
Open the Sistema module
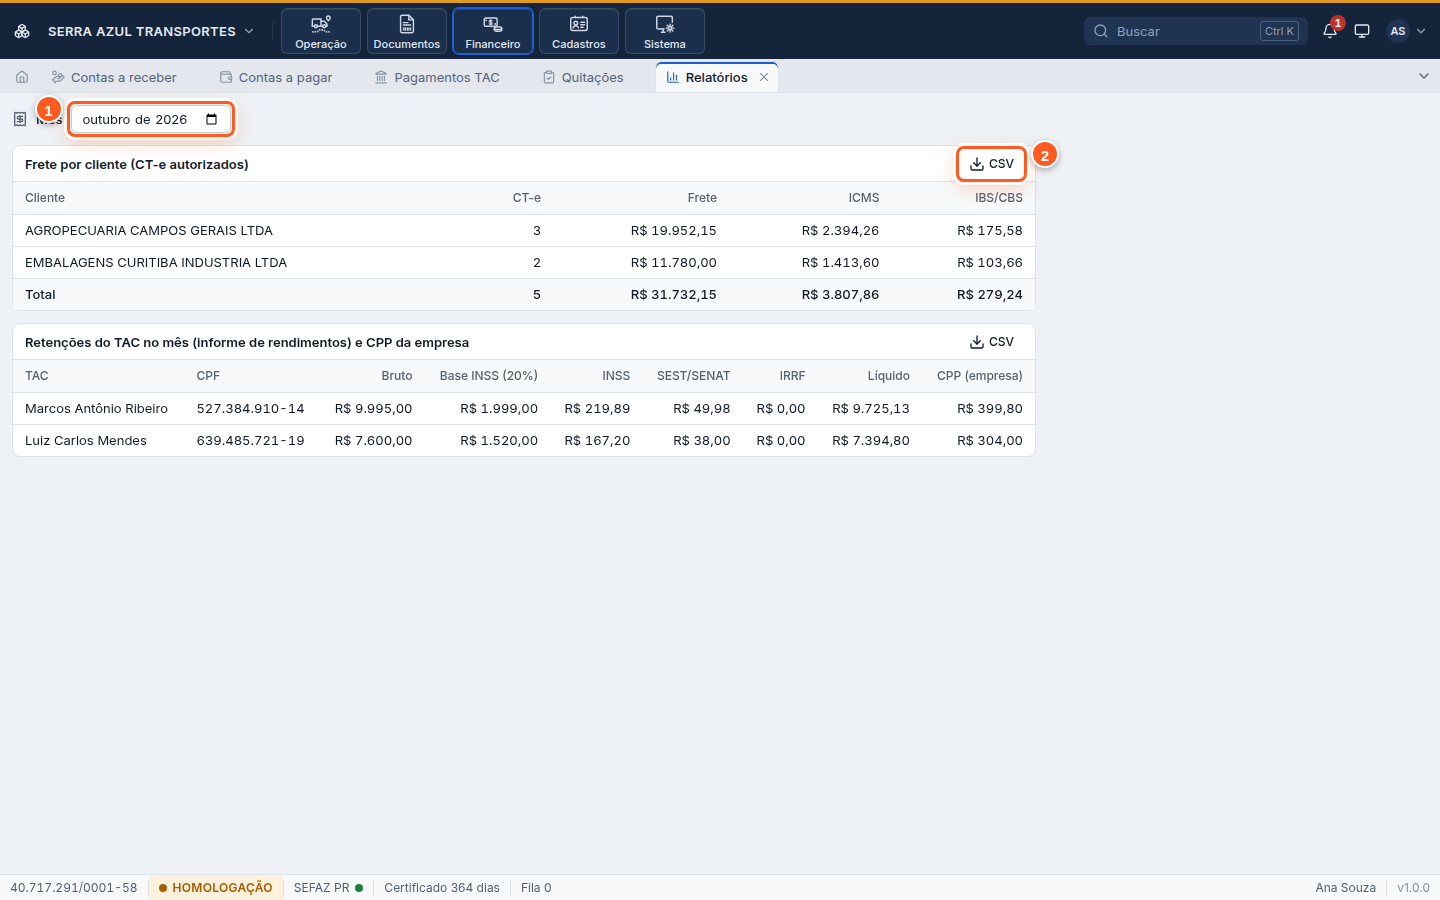tap(665, 31)
